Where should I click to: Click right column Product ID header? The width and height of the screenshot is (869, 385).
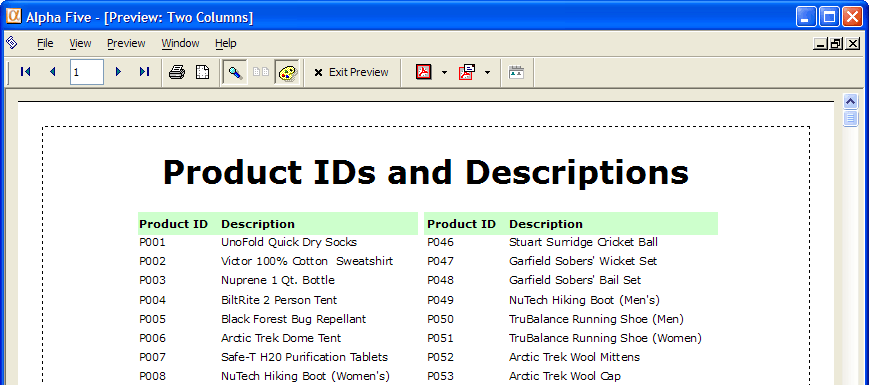click(x=461, y=224)
